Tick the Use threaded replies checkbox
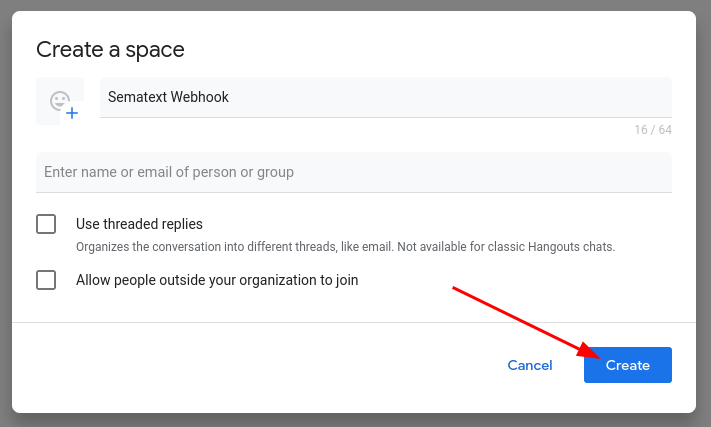This screenshot has height=427, width=711. click(x=46, y=224)
